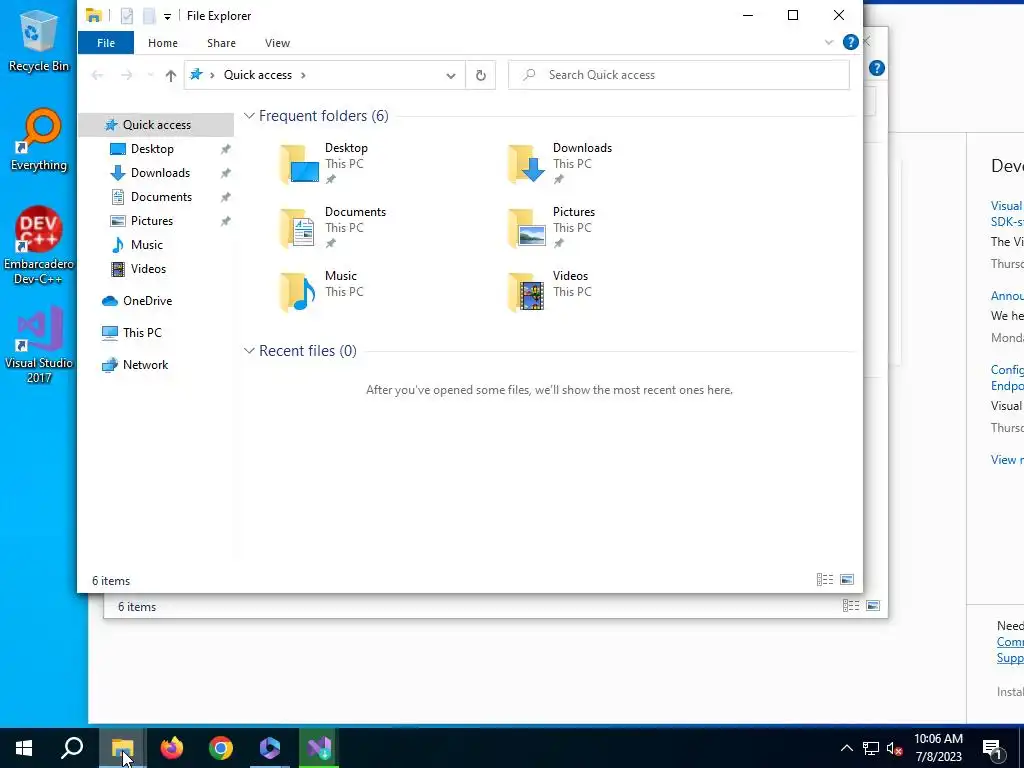Click the Search Quick access field

pos(679,75)
